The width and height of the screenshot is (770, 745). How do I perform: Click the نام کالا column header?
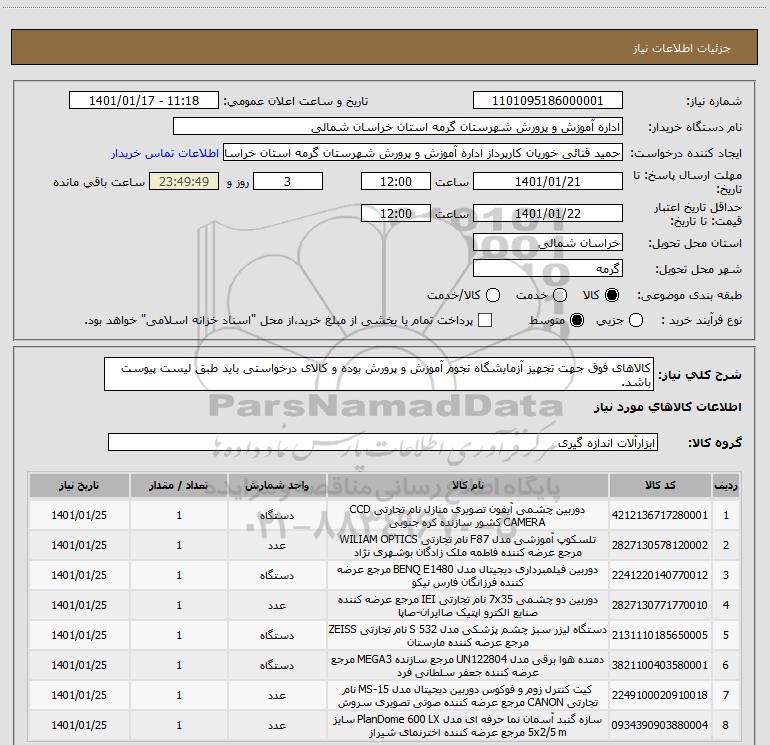468,486
